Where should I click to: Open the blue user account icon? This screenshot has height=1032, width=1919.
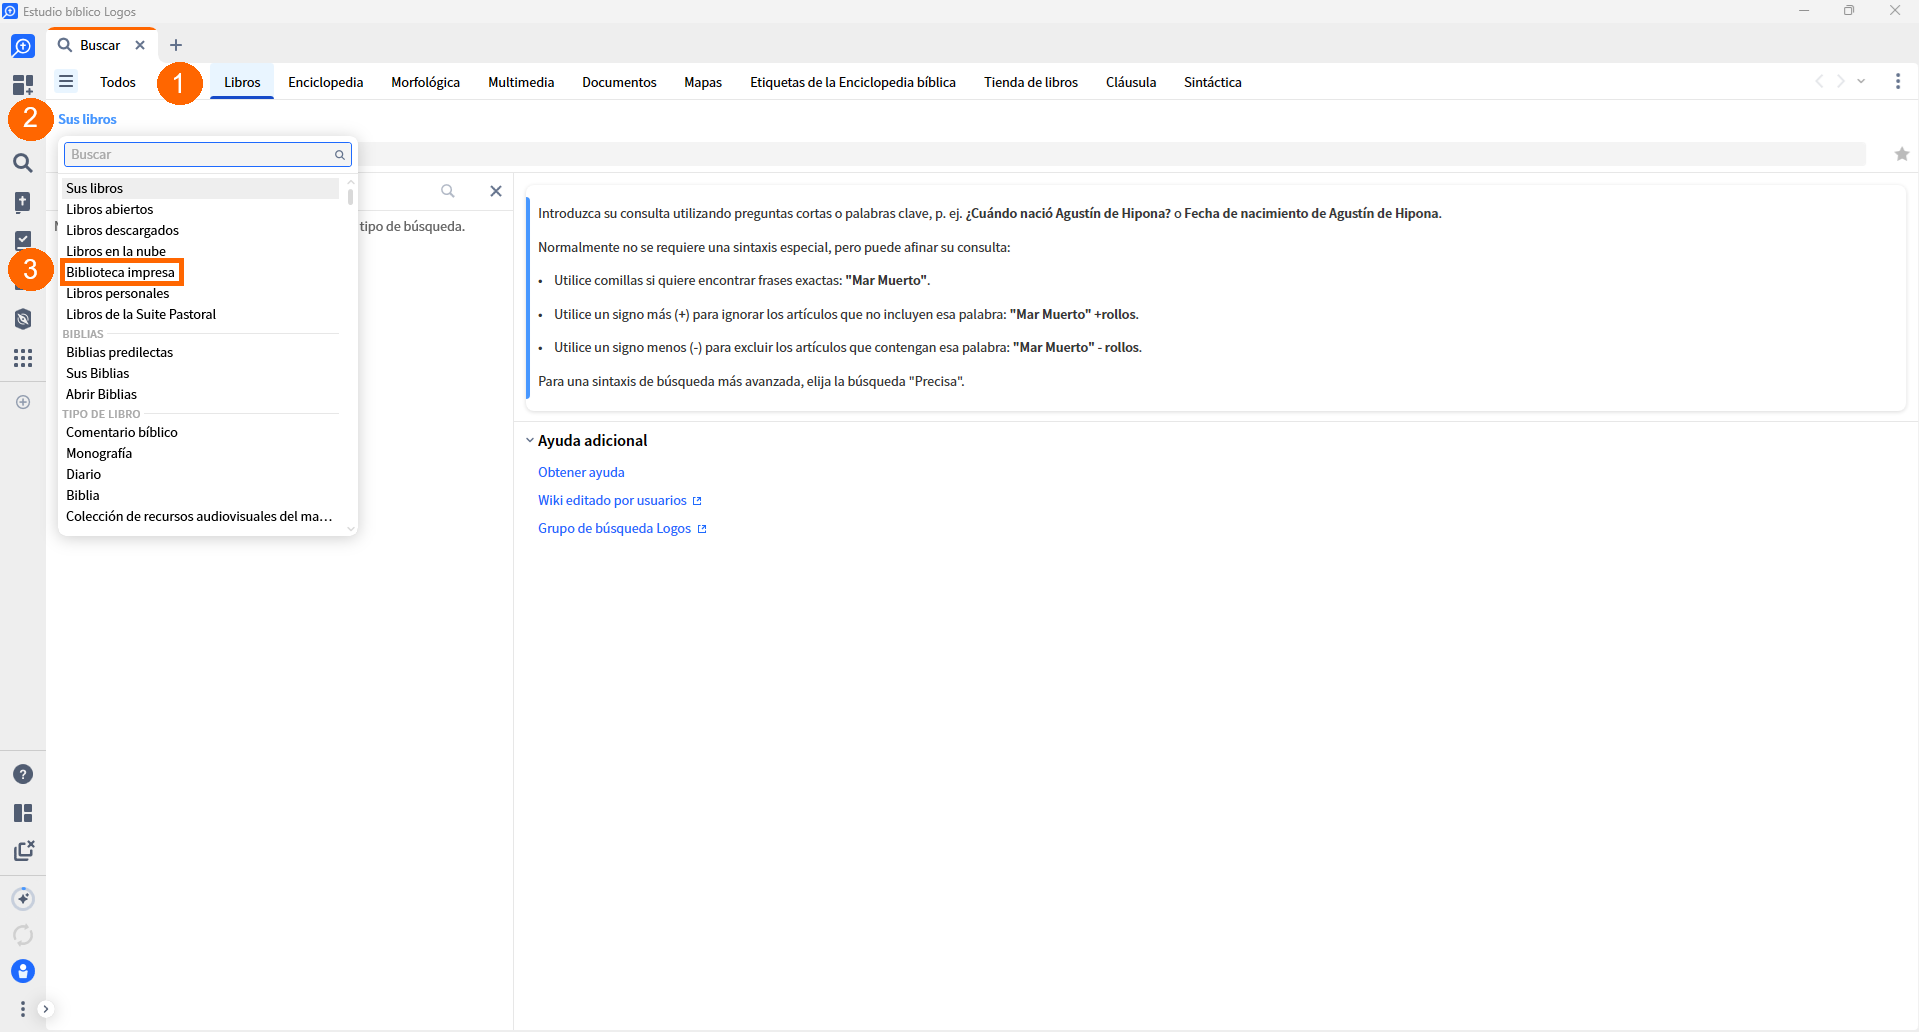pyautogui.click(x=23, y=971)
